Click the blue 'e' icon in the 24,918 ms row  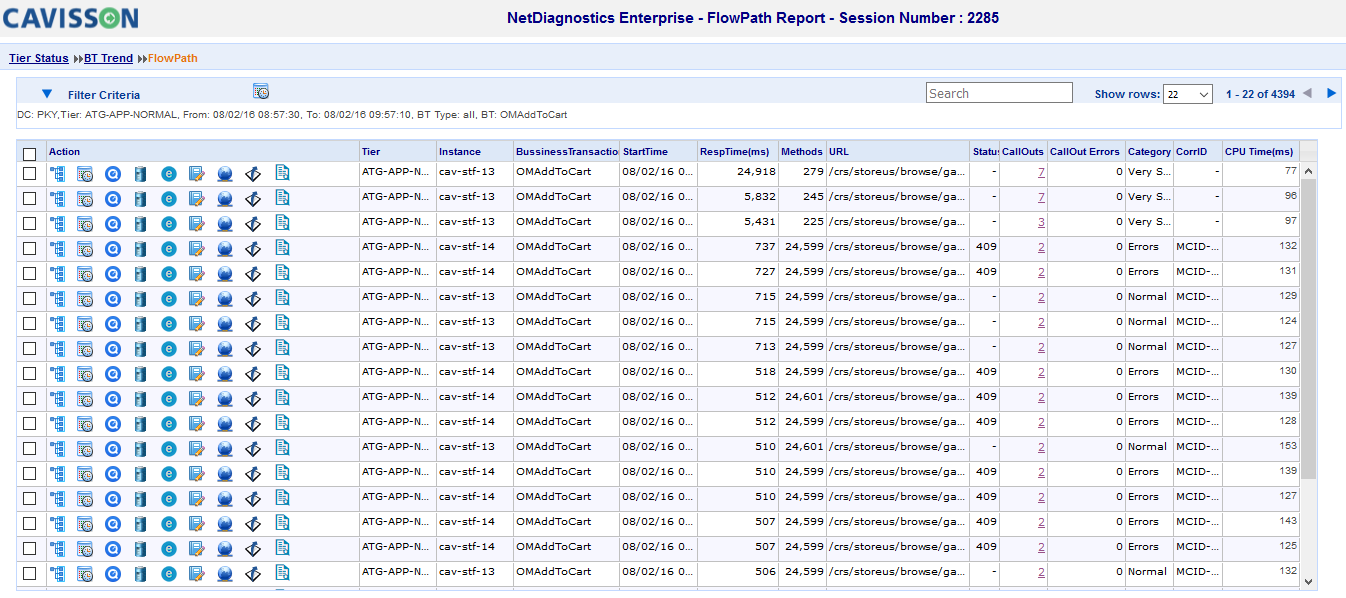[169, 173]
